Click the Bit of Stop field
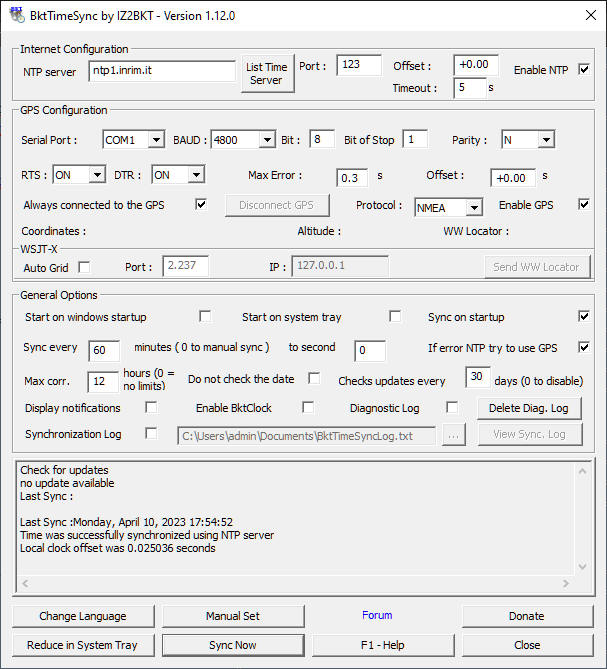607x669 pixels. [415, 139]
